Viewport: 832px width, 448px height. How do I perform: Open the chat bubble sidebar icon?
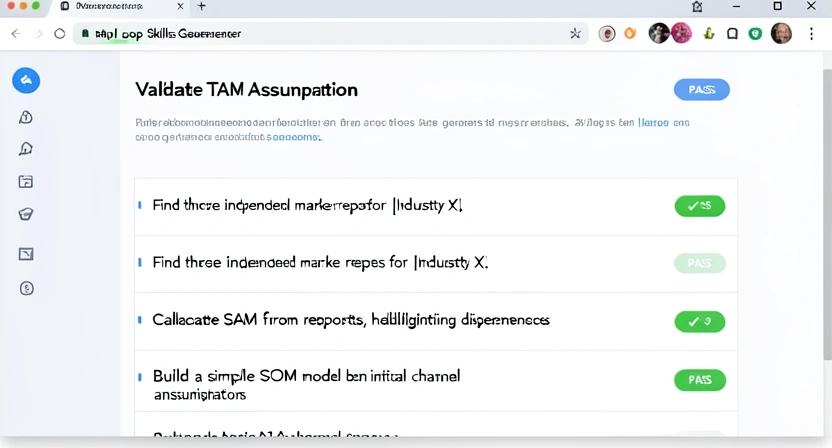click(x=26, y=149)
